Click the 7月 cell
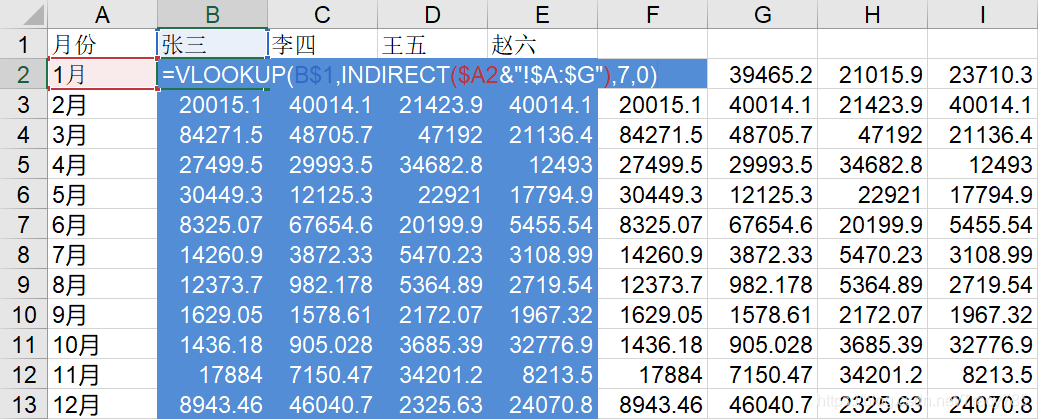Image resolution: width=1038 pixels, height=419 pixels. pos(102,254)
